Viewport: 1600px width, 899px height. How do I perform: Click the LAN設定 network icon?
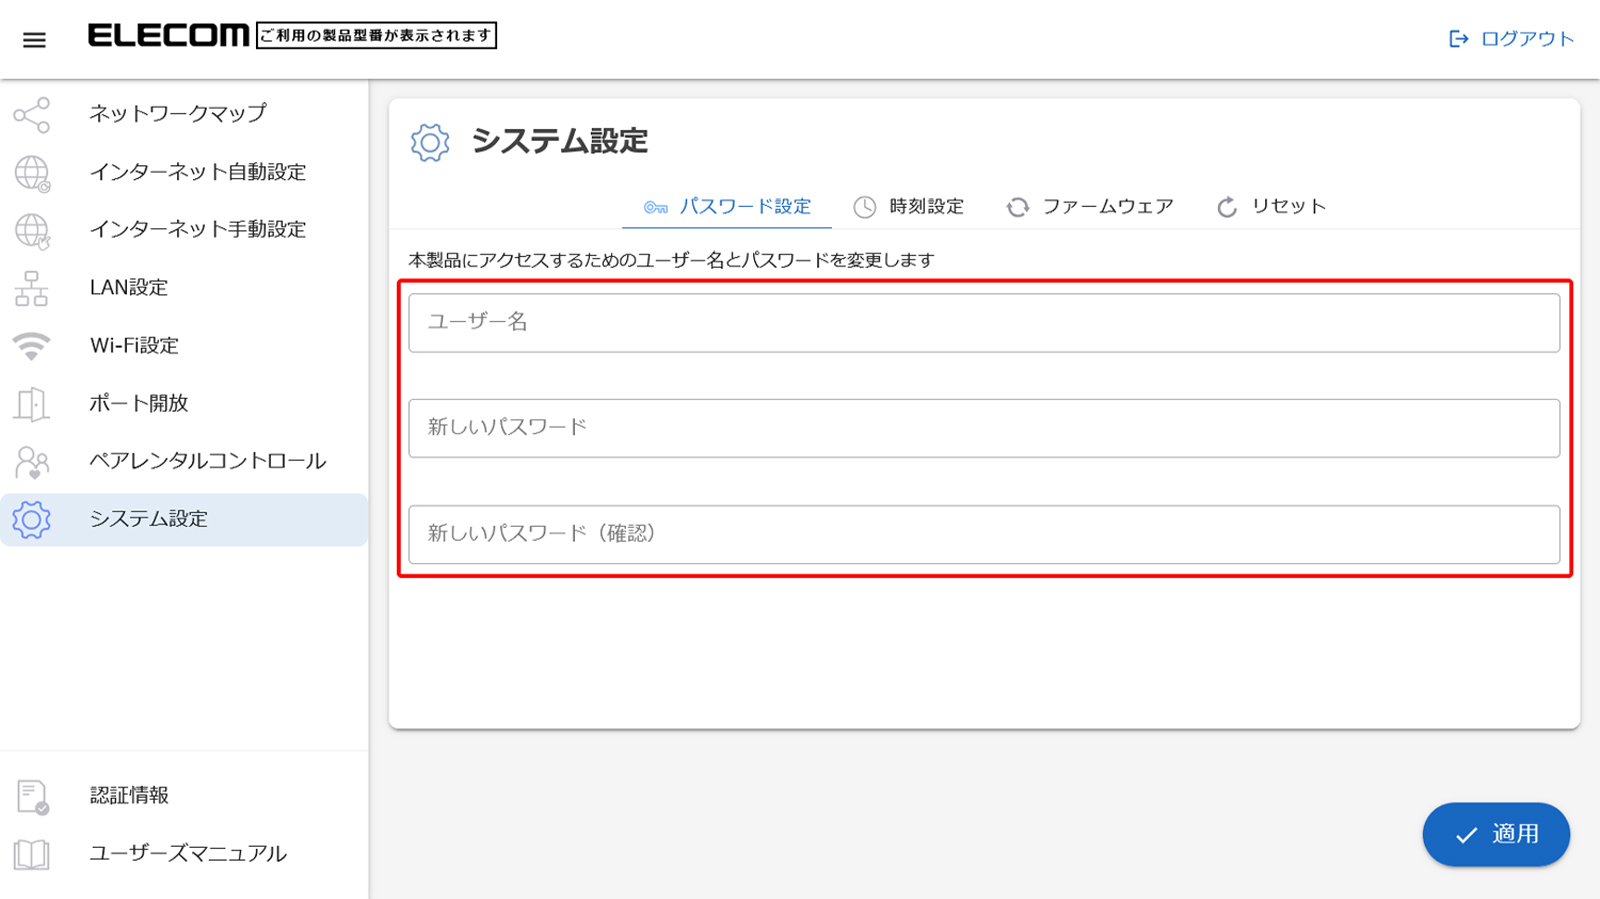(32, 289)
